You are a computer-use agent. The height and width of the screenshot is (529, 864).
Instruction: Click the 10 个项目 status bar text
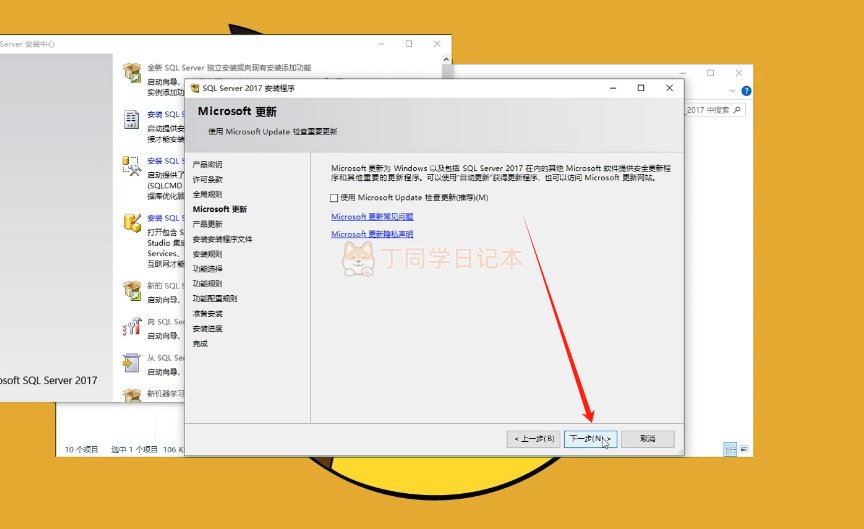(x=82, y=450)
